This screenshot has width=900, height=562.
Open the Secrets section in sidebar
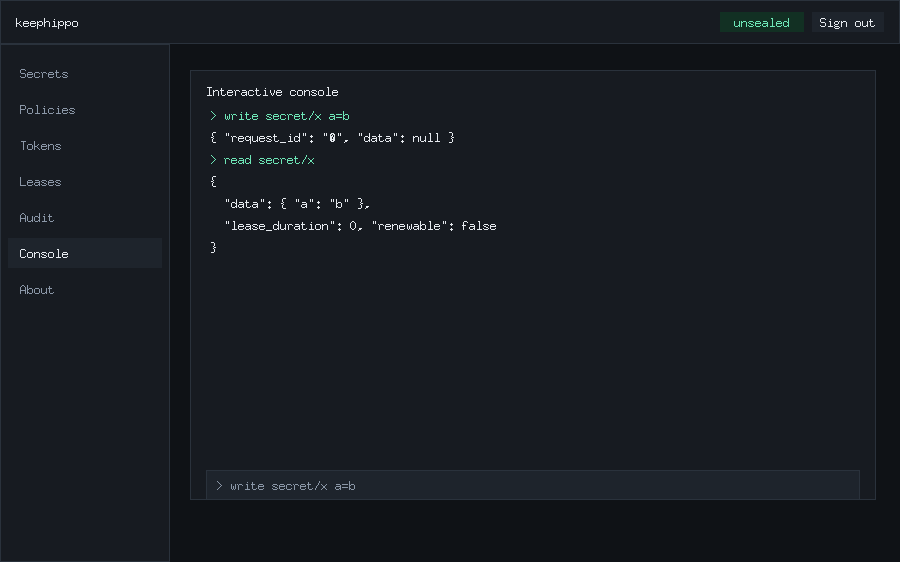click(85, 73)
